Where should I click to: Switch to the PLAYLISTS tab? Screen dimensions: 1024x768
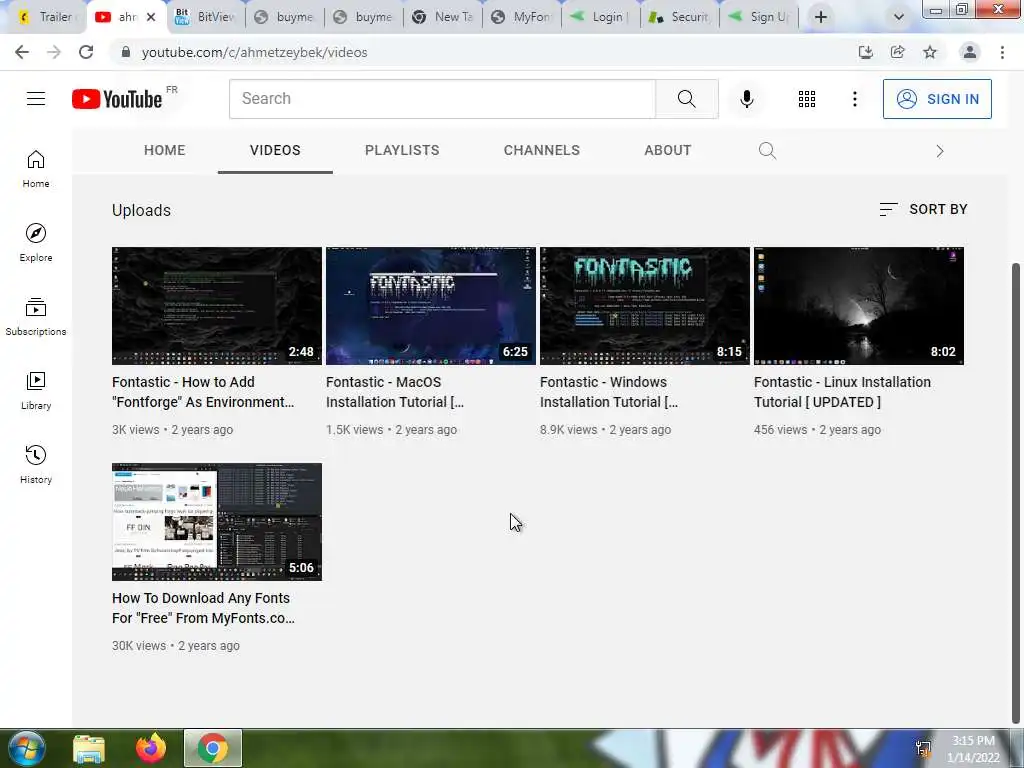pos(402,150)
